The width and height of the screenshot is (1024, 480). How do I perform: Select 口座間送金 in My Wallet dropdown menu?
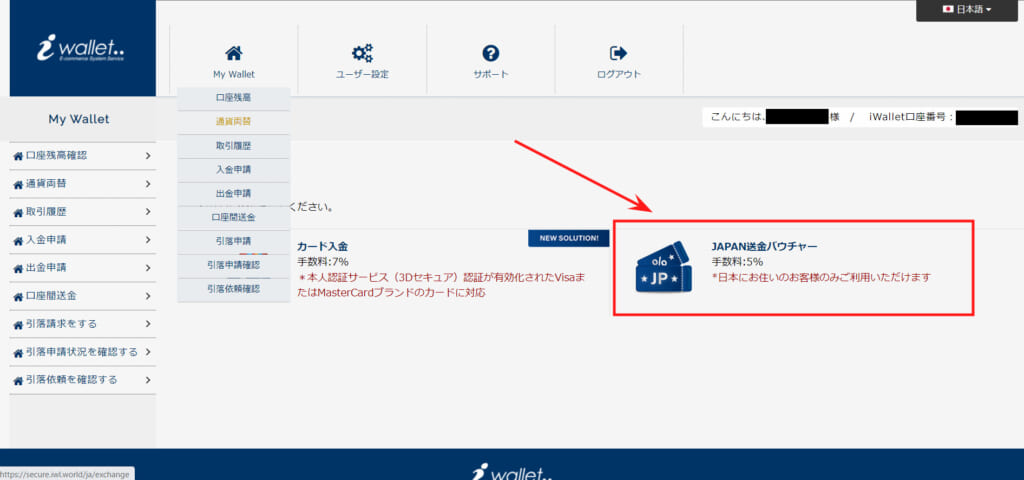pyautogui.click(x=233, y=217)
